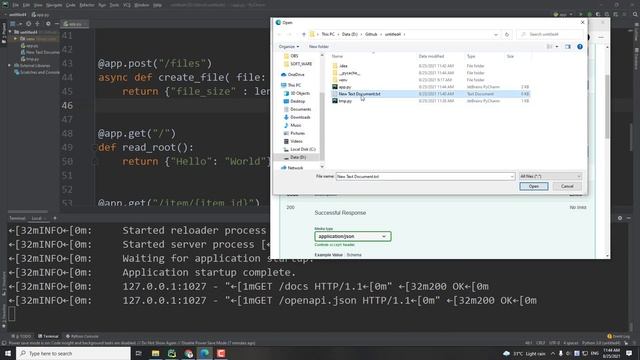Click Github segment in address breadcrumb

[371, 34]
